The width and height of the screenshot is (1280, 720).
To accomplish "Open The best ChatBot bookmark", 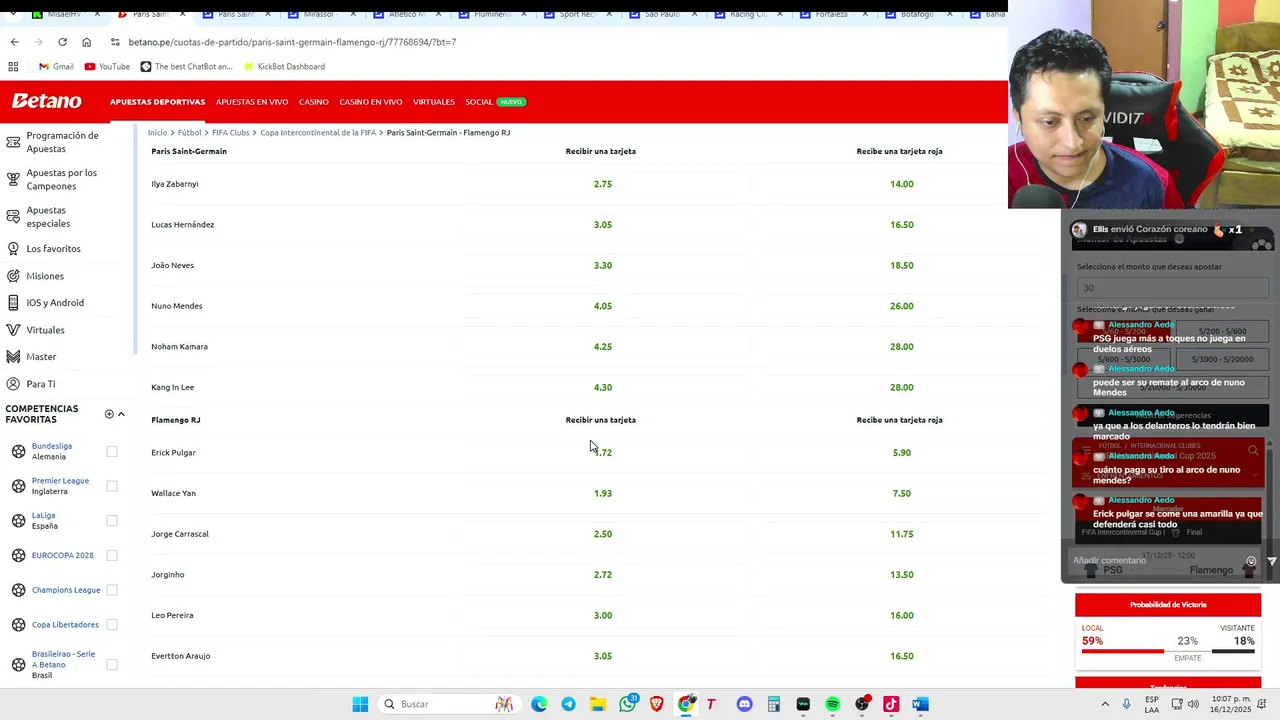I will tap(186, 66).
